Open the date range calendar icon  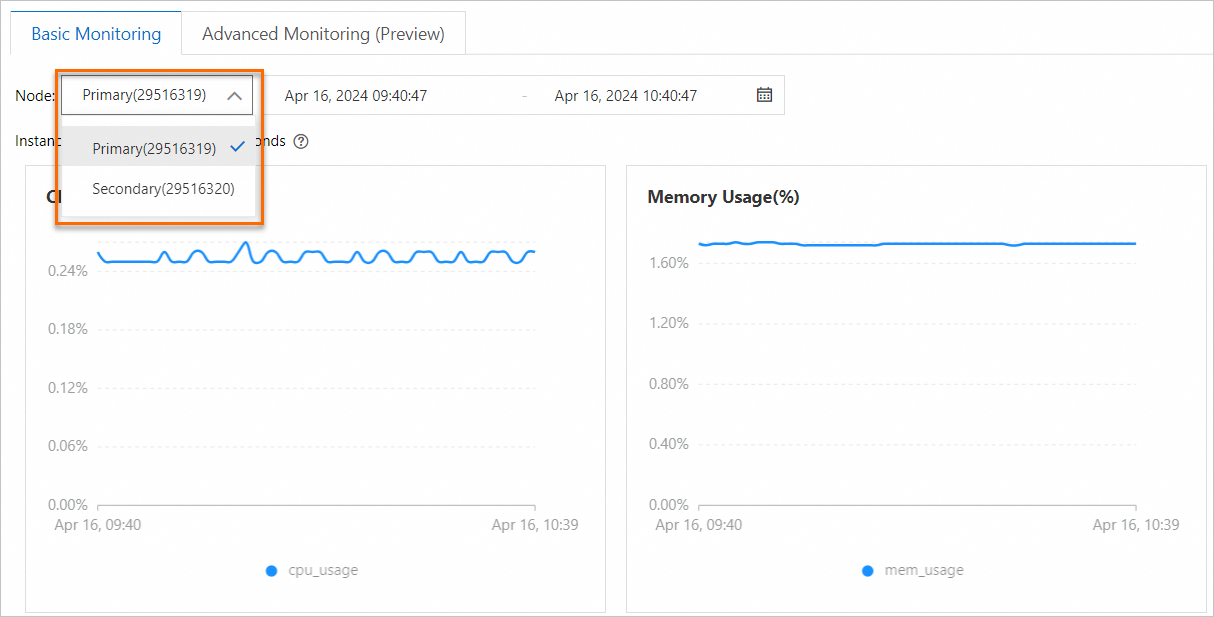click(x=765, y=94)
